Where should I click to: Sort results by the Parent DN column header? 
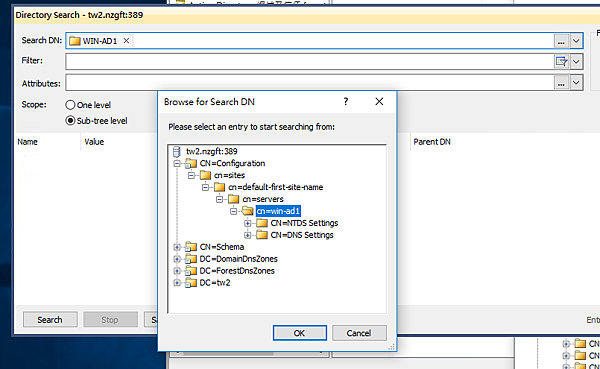(432, 142)
